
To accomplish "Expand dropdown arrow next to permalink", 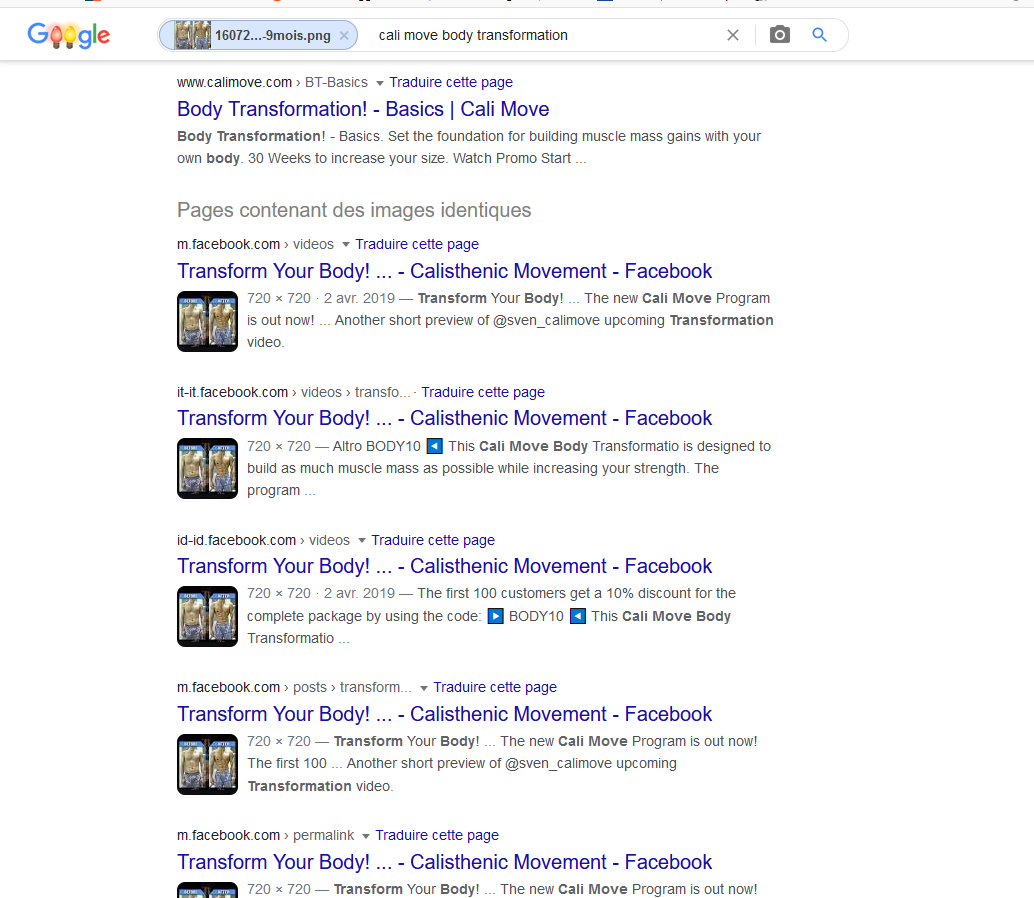I will click(x=365, y=836).
